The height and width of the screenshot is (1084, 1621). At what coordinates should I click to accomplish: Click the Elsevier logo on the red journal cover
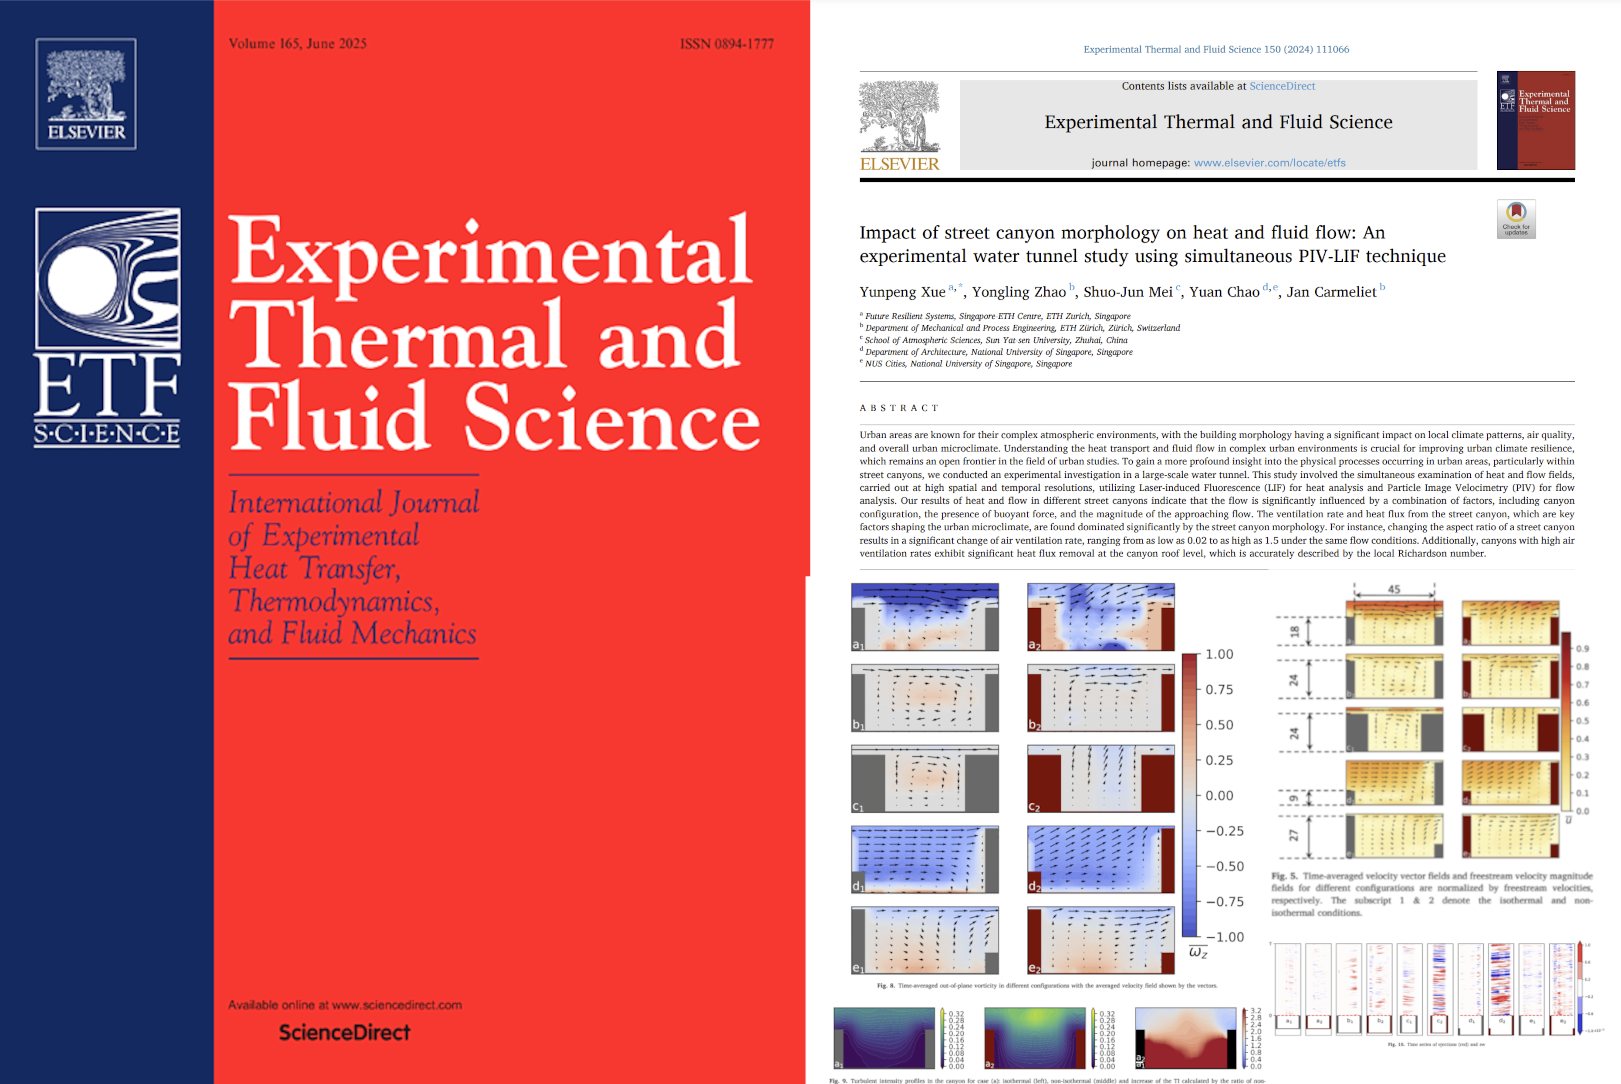tap(86, 94)
